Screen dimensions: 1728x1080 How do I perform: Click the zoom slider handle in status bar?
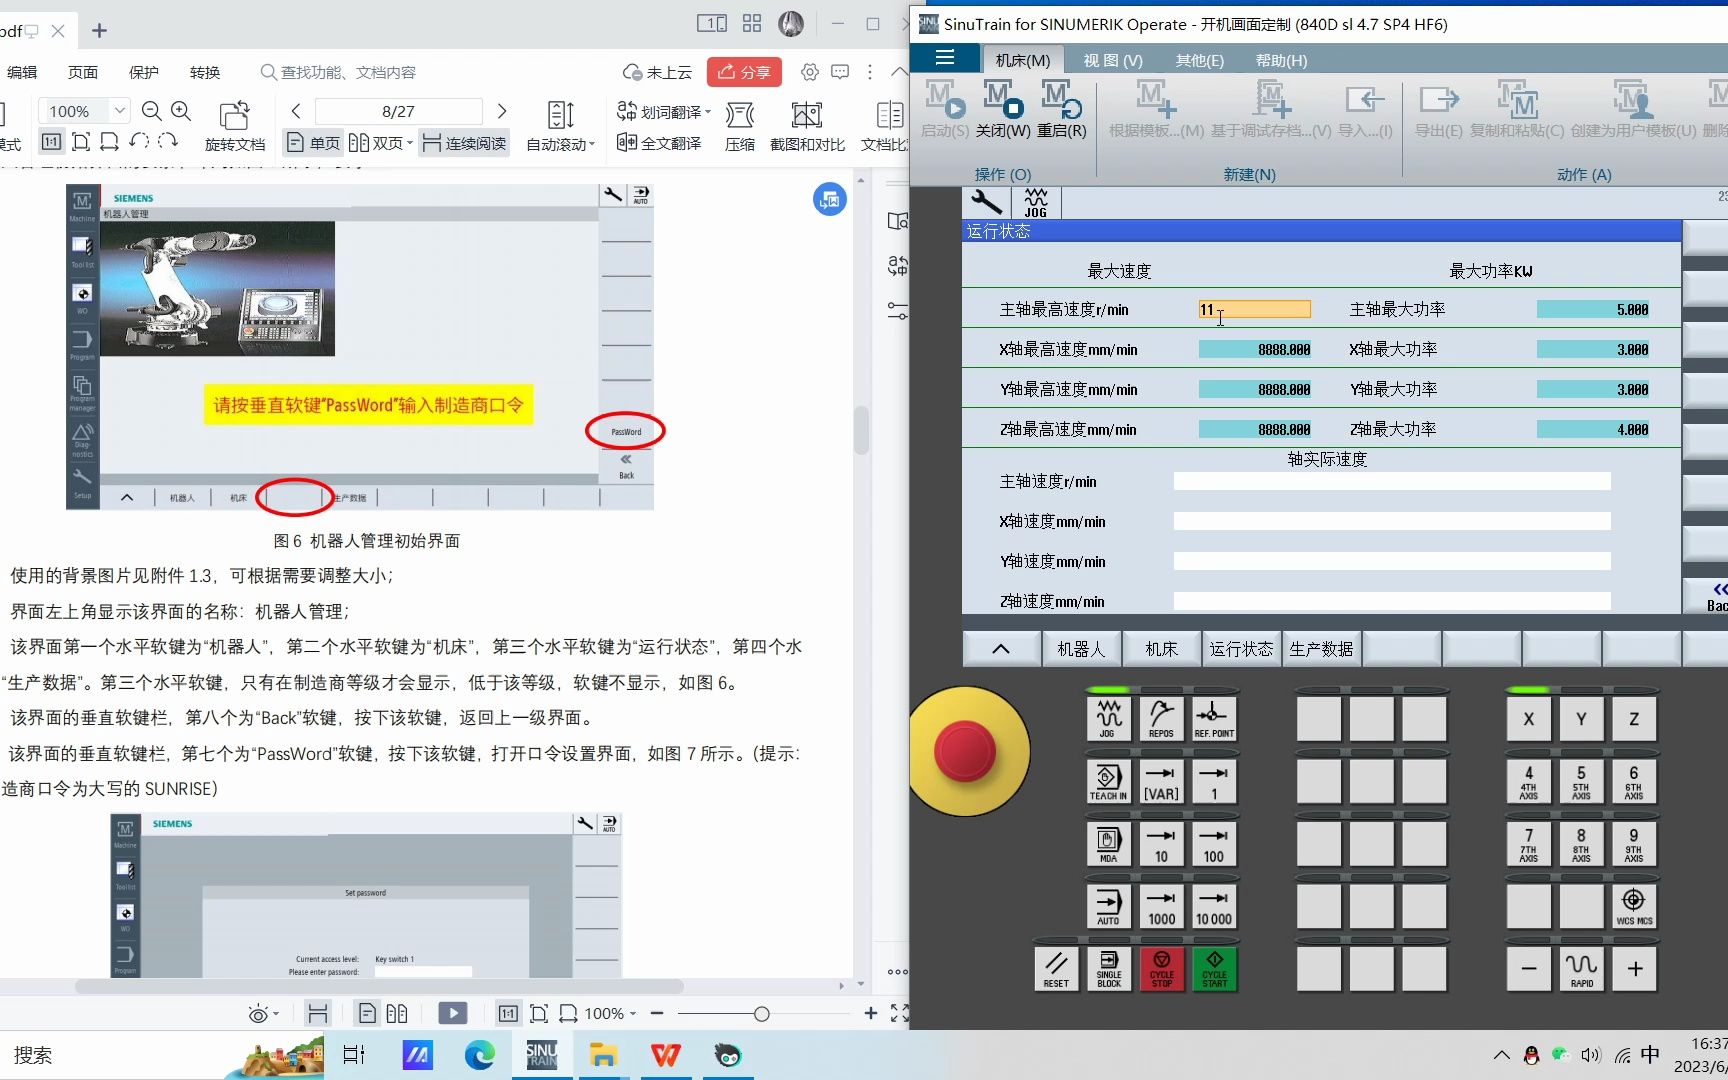tap(761, 1014)
